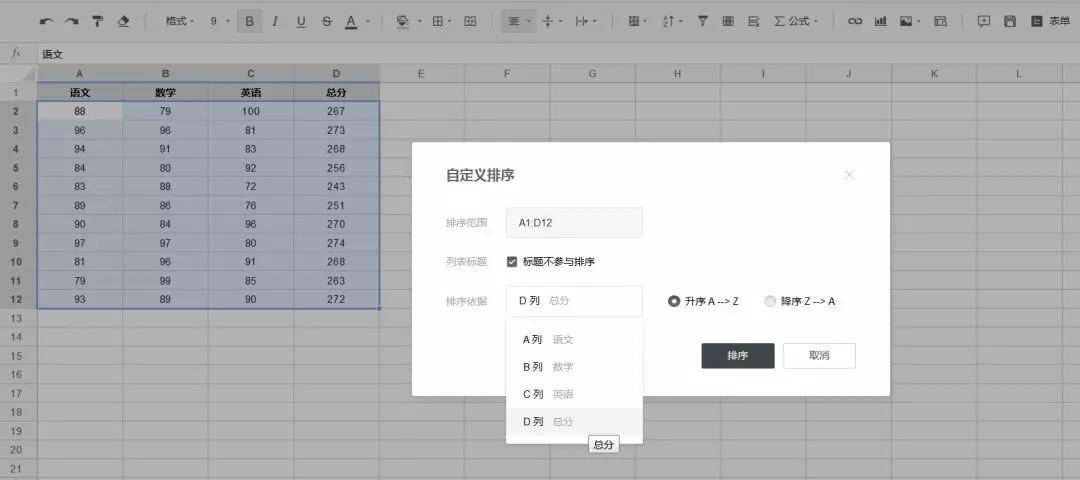This screenshot has width=1080, height=480.
Task: Open the 排序依据 column dropdown
Action: 574,301
